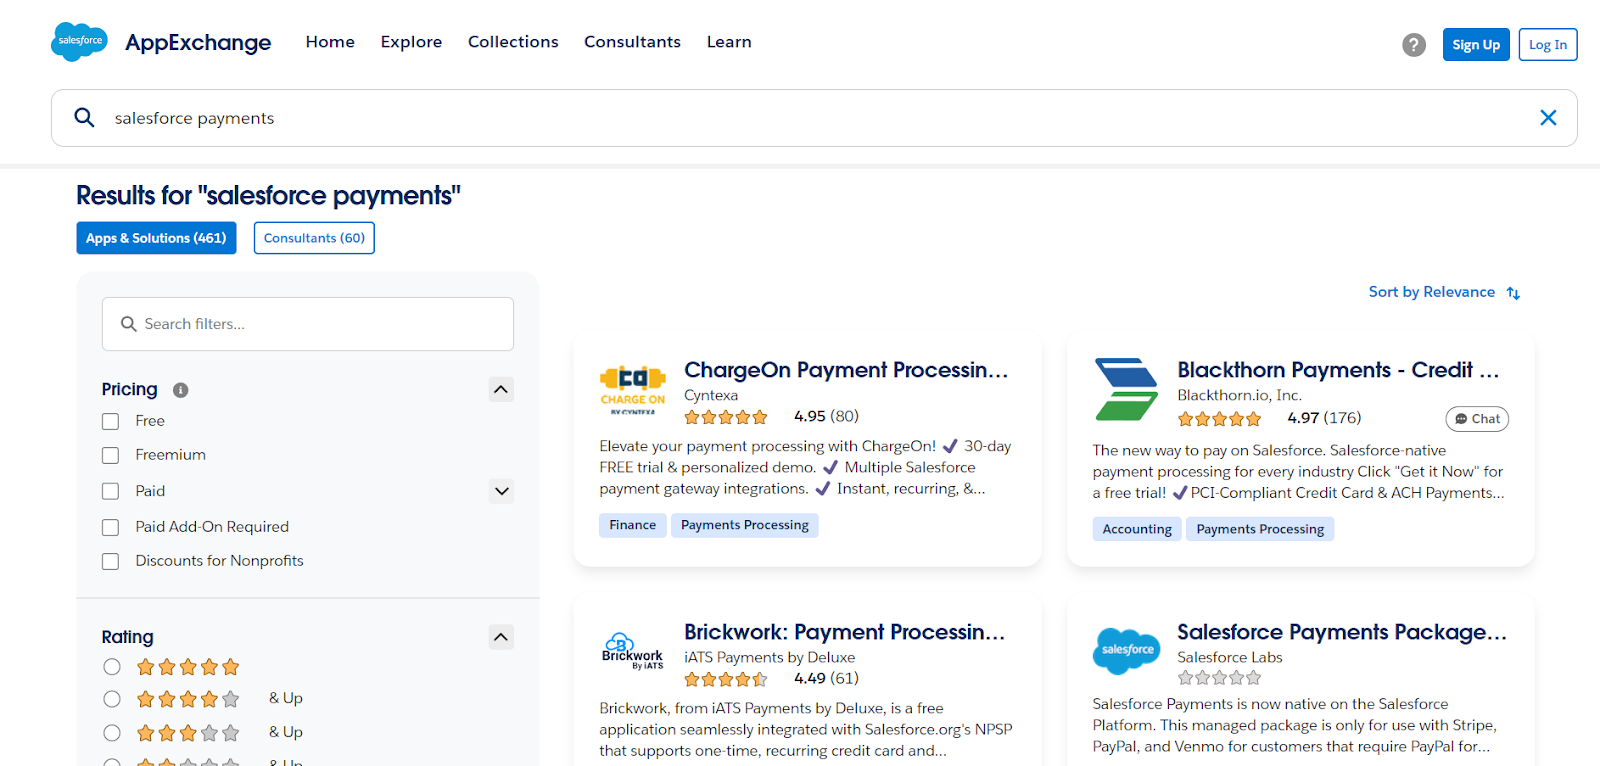Click the search magnifier icon in main search bar

click(x=85, y=118)
